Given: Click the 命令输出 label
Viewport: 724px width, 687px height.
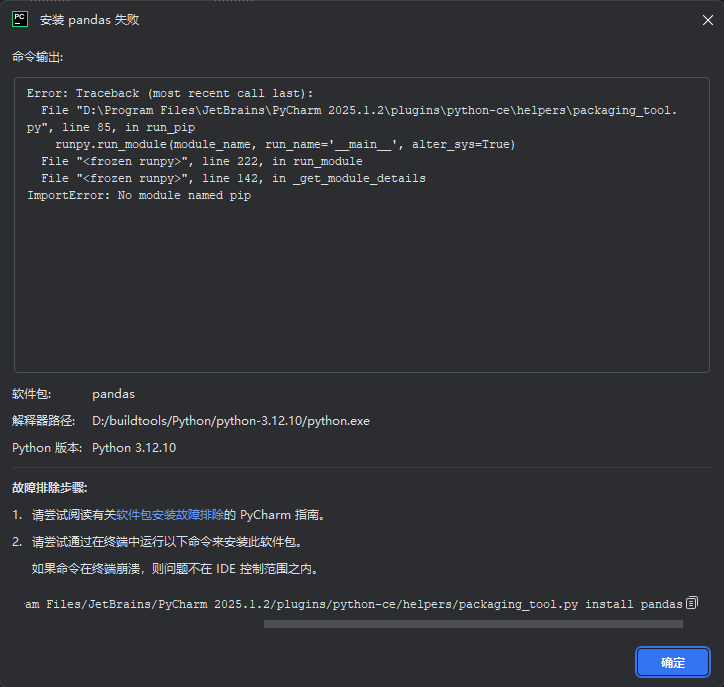Looking at the screenshot, I should click(37, 57).
